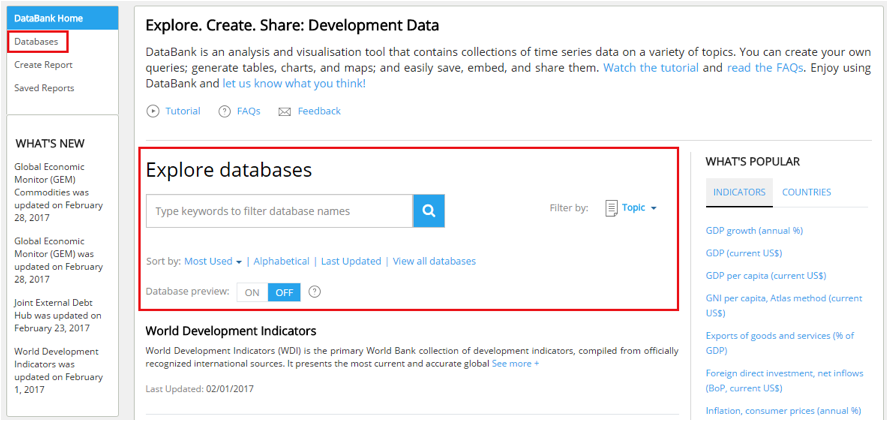Open Create Report in sidebar
Screen dimensions: 888x421
pos(44,65)
